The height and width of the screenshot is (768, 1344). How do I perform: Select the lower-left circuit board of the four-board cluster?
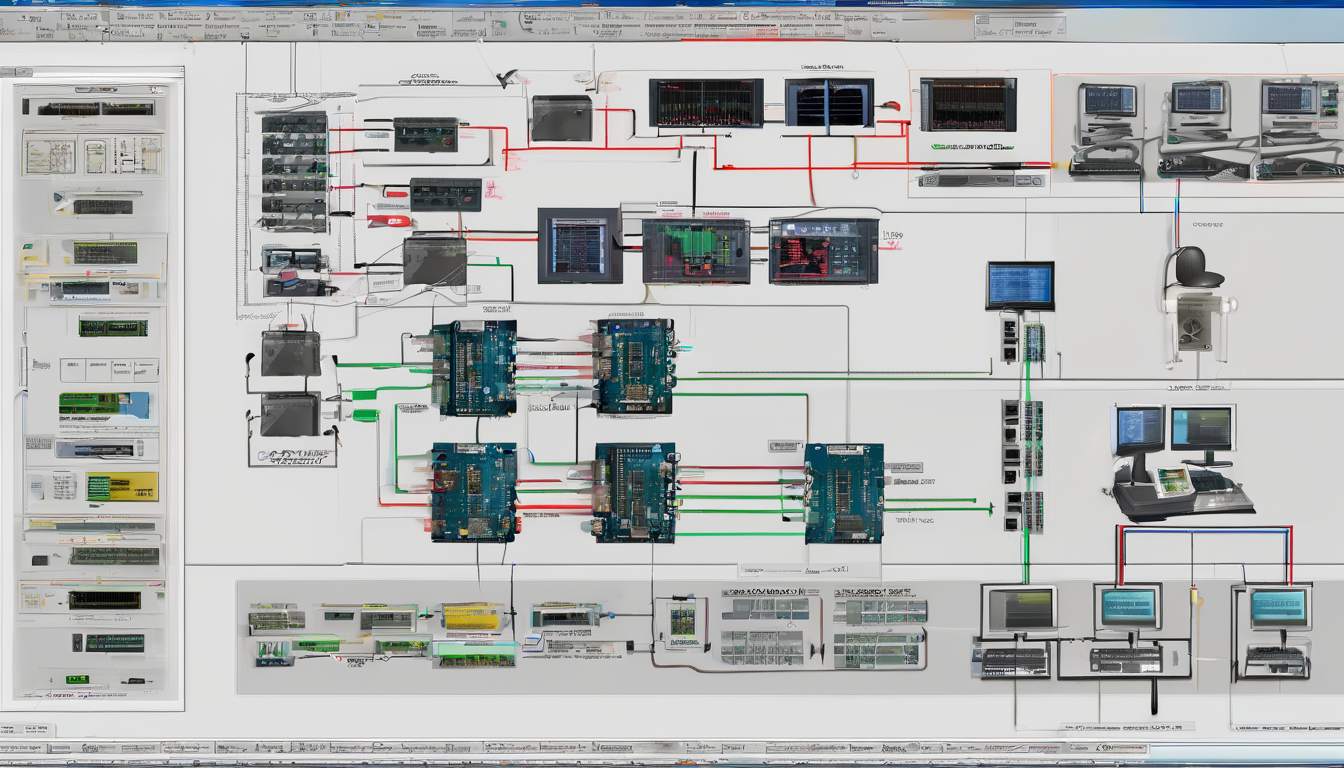click(x=474, y=493)
